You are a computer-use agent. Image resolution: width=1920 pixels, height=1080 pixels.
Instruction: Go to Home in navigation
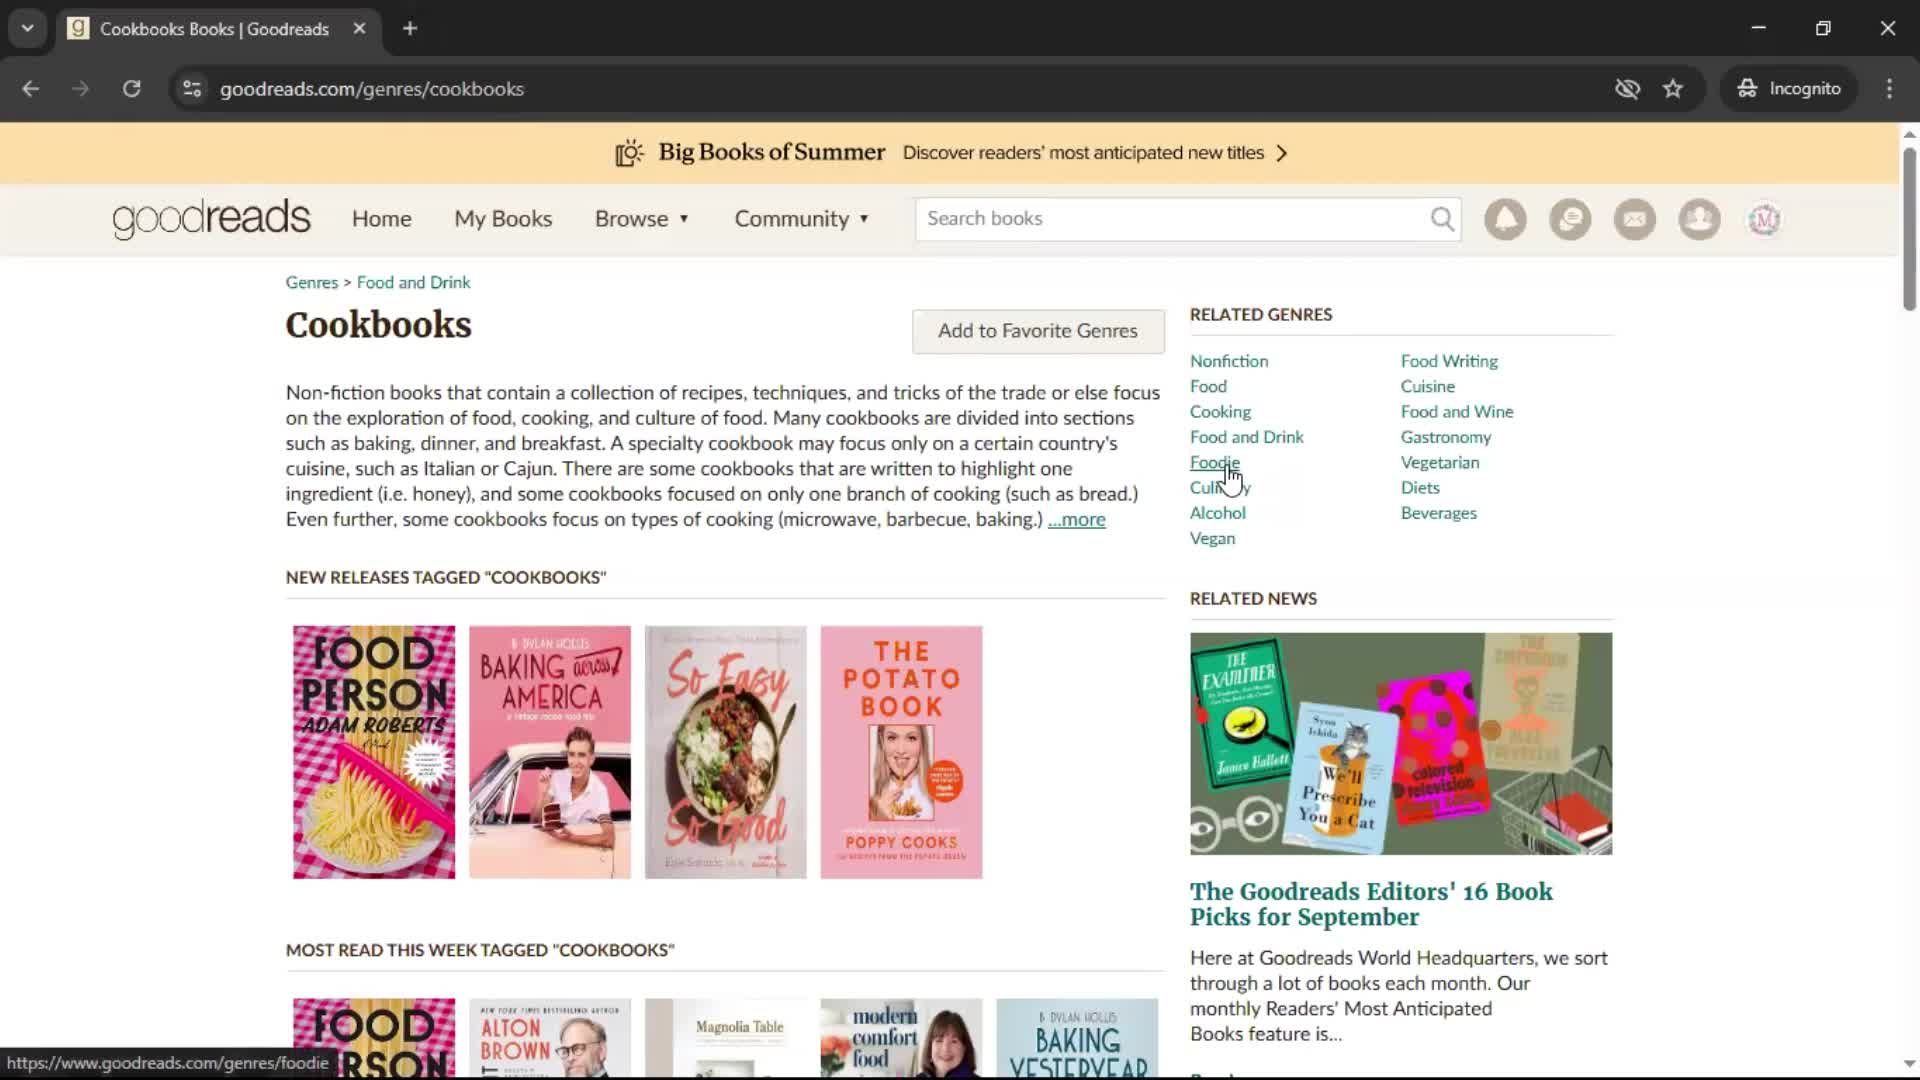381,219
